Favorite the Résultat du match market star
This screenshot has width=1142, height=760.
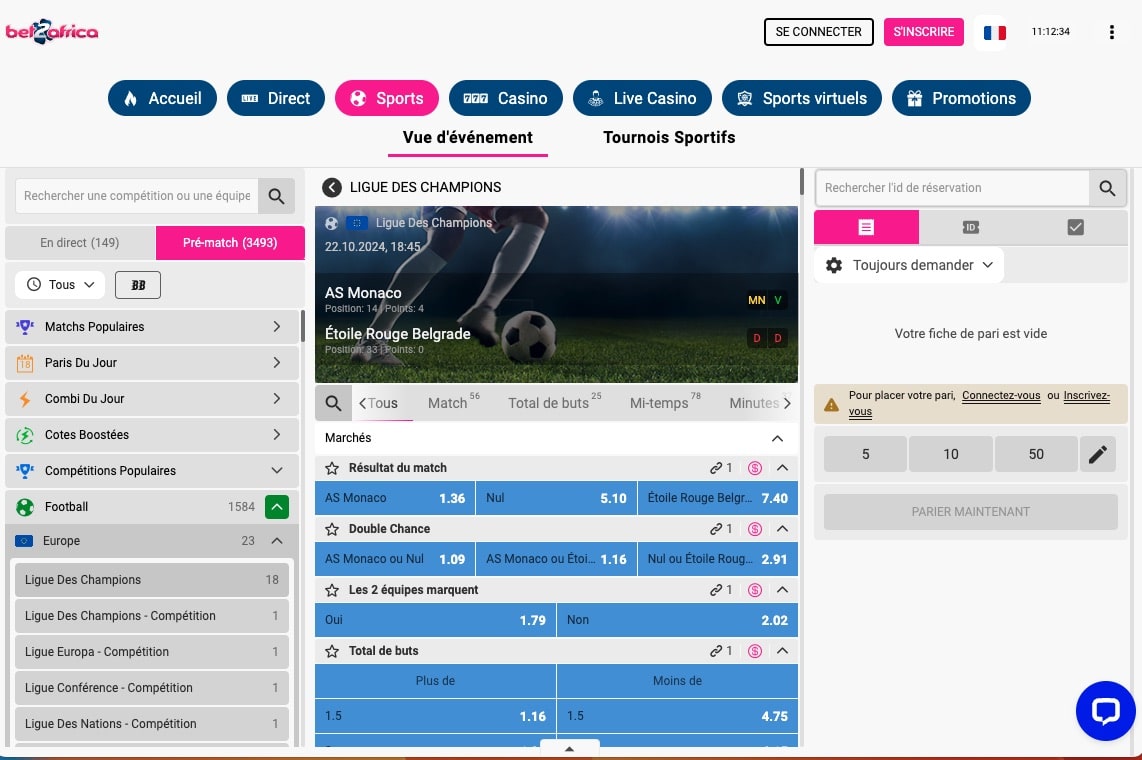(331, 467)
